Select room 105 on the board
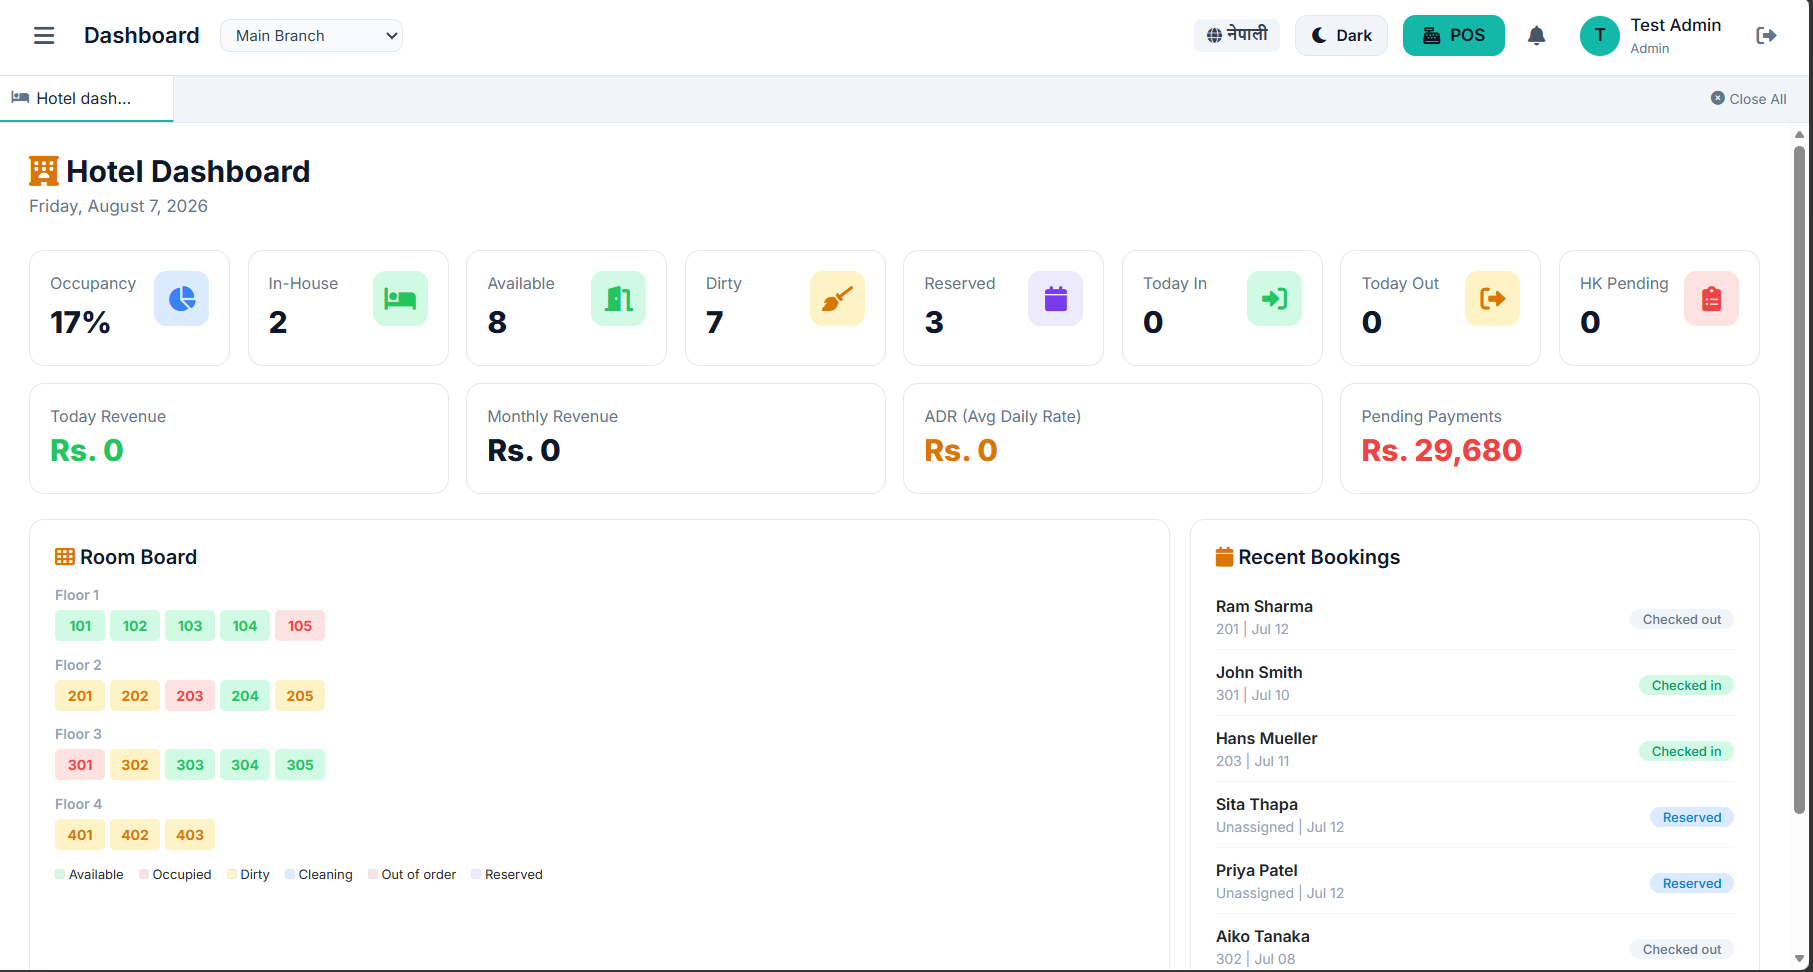The width and height of the screenshot is (1813, 972). pos(300,626)
